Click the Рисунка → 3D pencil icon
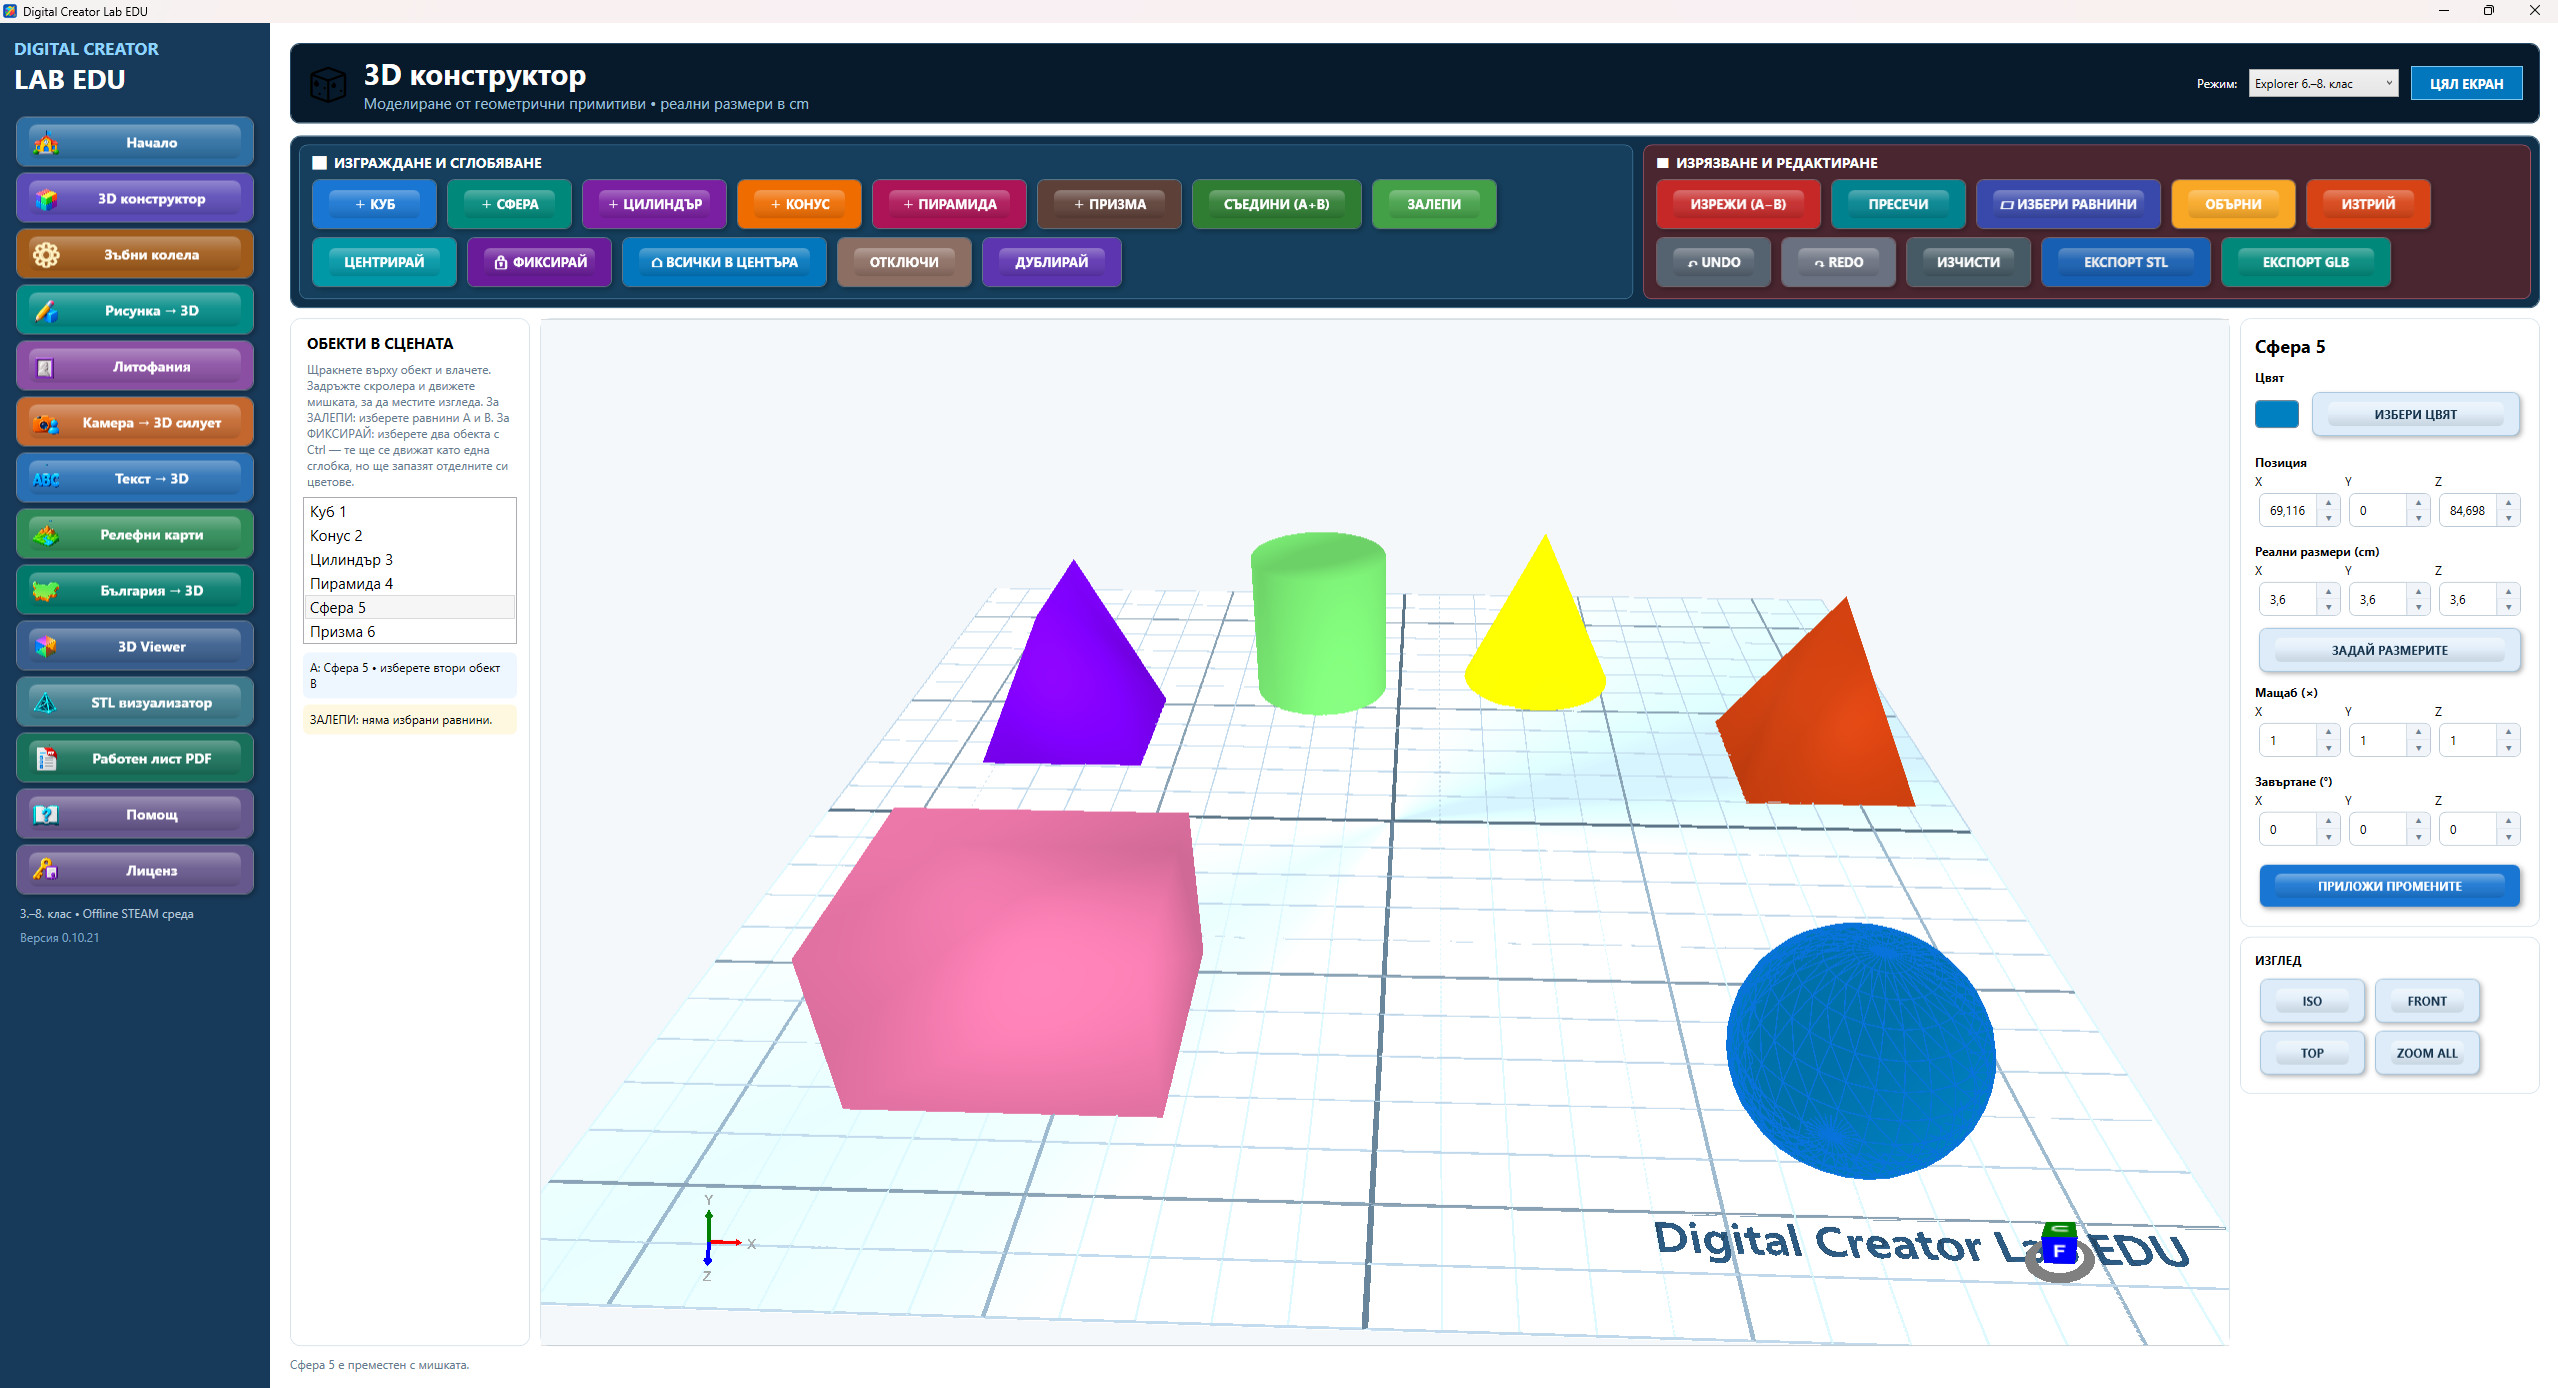The width and height of the screenshot is (2558, 1388). (x=46, y=311)
